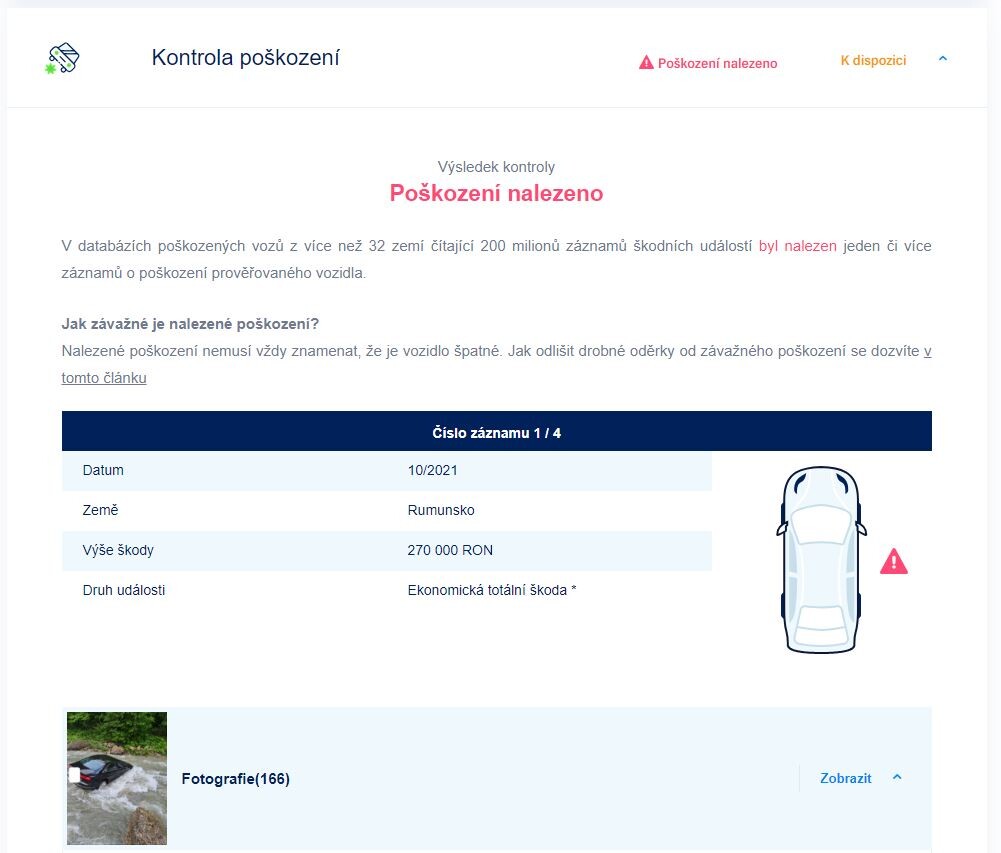The width and height of the screenshot is (1001, 853).
Task: Select the date value '10/2021'
Action: pos(432,470)
